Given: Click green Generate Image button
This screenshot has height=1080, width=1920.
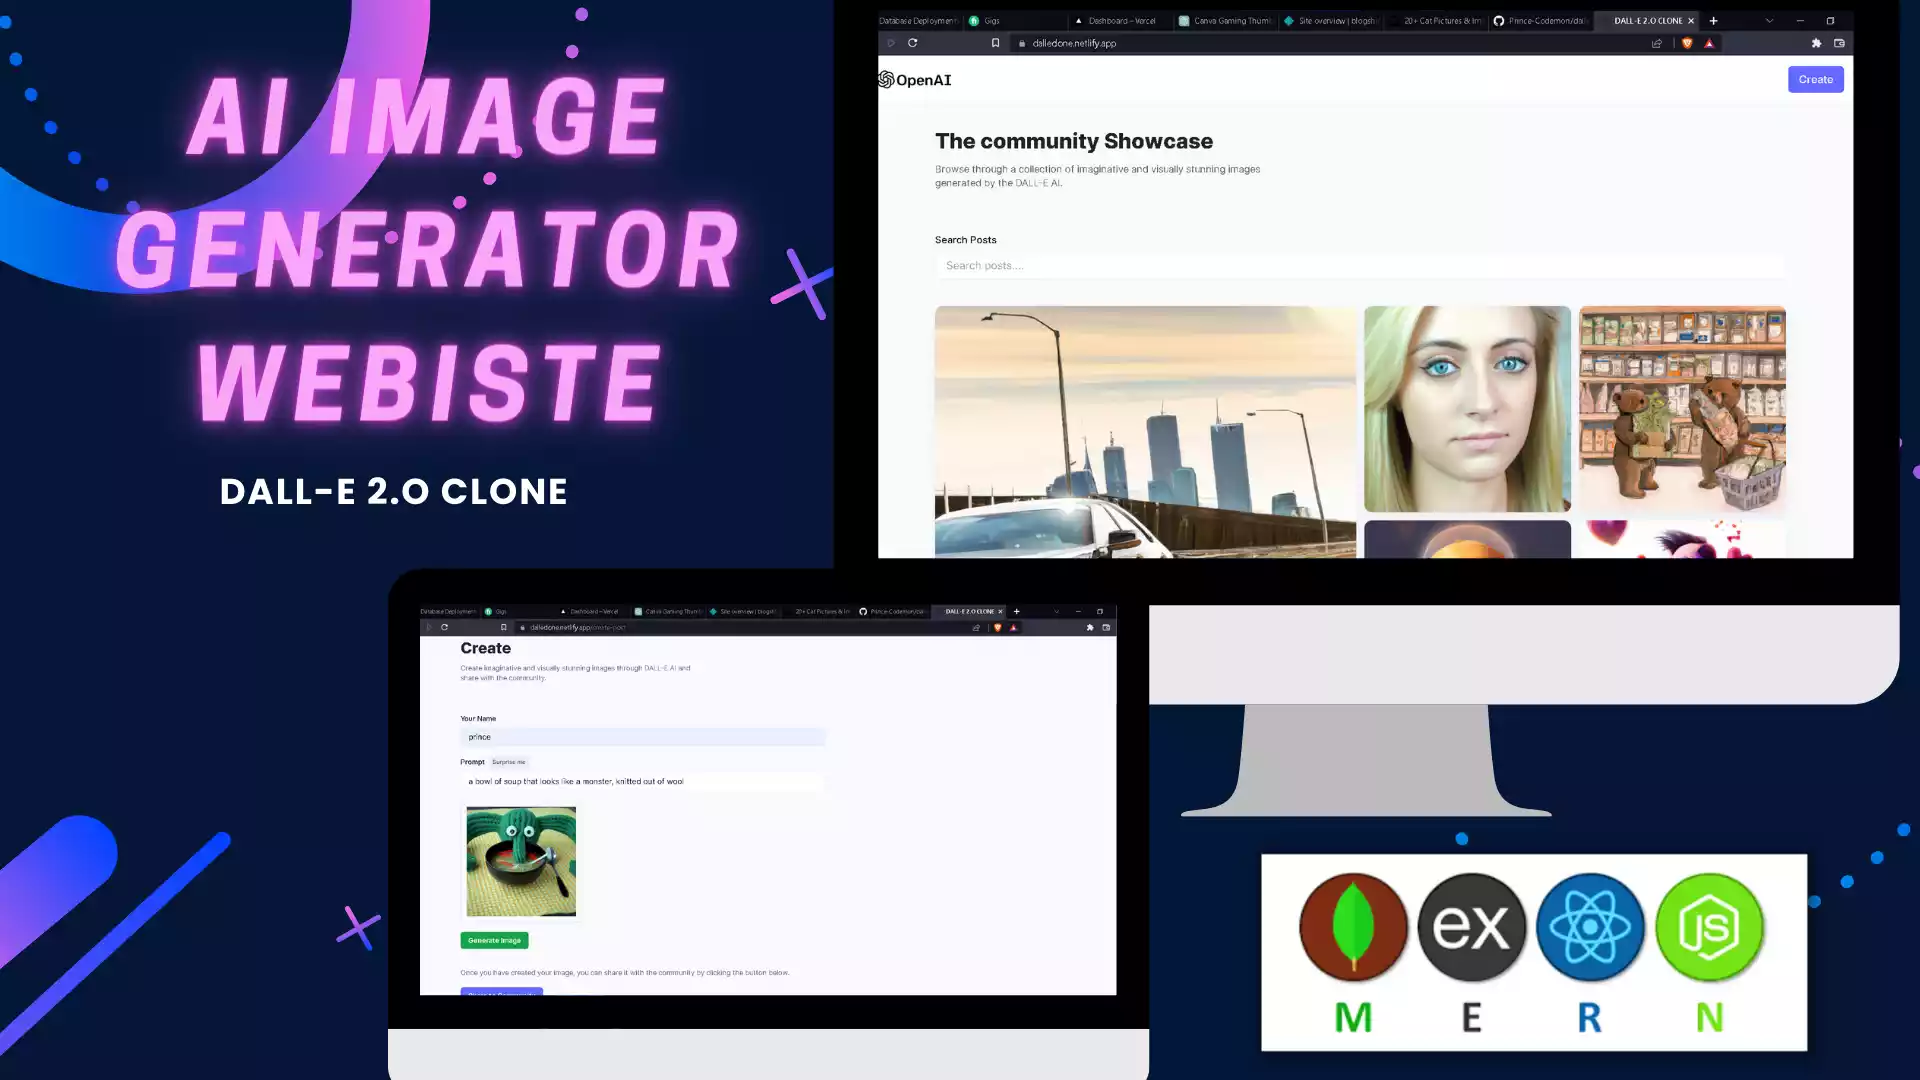Looking at the screenshot, I should (494, 940).
